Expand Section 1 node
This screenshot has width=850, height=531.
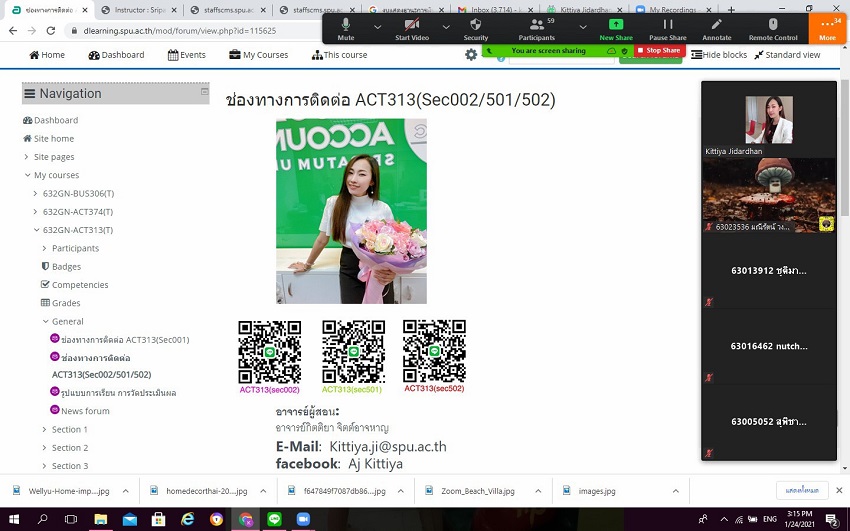click(x=44, y=429)
